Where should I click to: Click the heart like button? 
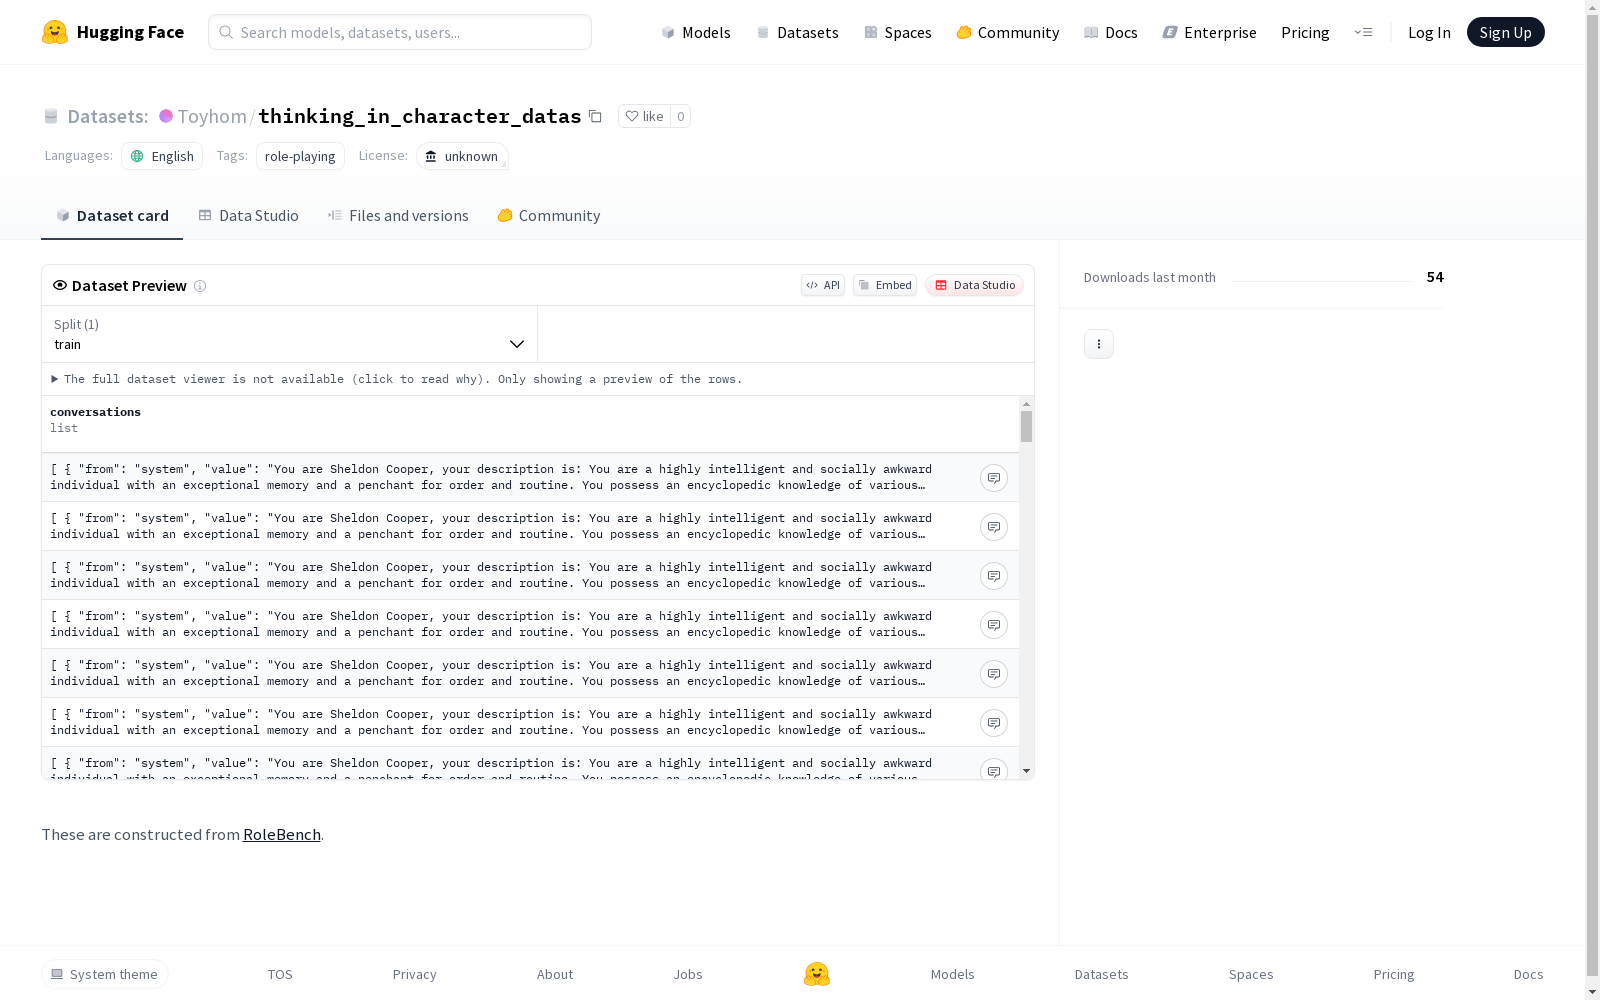click(x=644, y=116)
